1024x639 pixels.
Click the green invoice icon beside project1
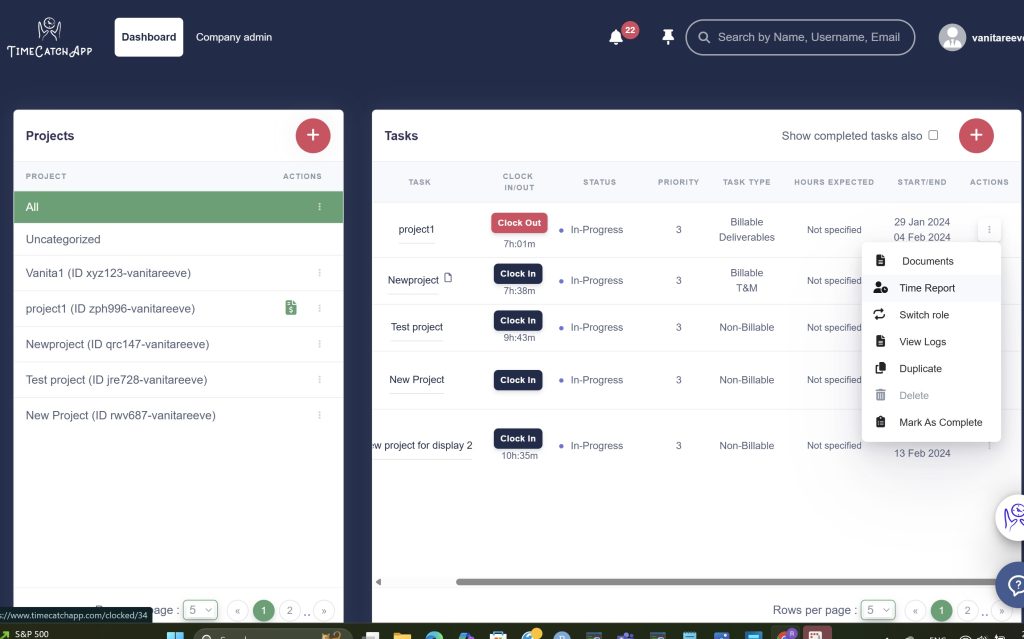pos(291,308)
